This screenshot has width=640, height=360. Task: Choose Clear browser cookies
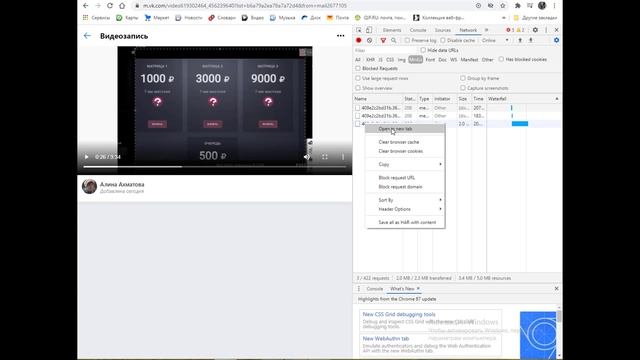pos(405,151)
